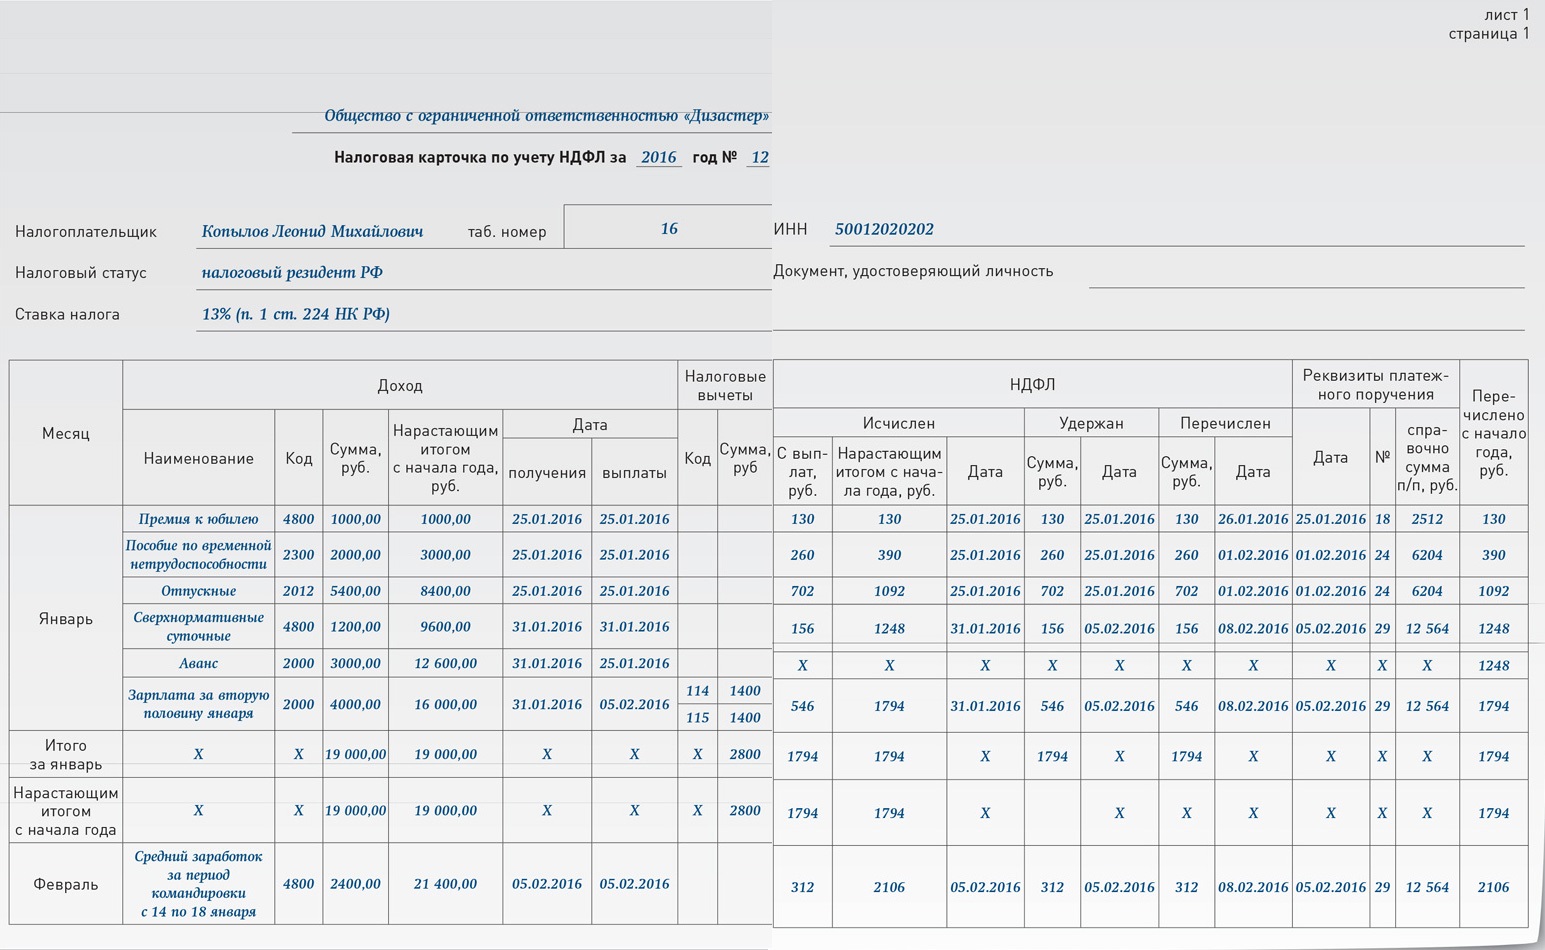Click the 'Месяц' column header
1545x950 pixels.
point(66,433)
